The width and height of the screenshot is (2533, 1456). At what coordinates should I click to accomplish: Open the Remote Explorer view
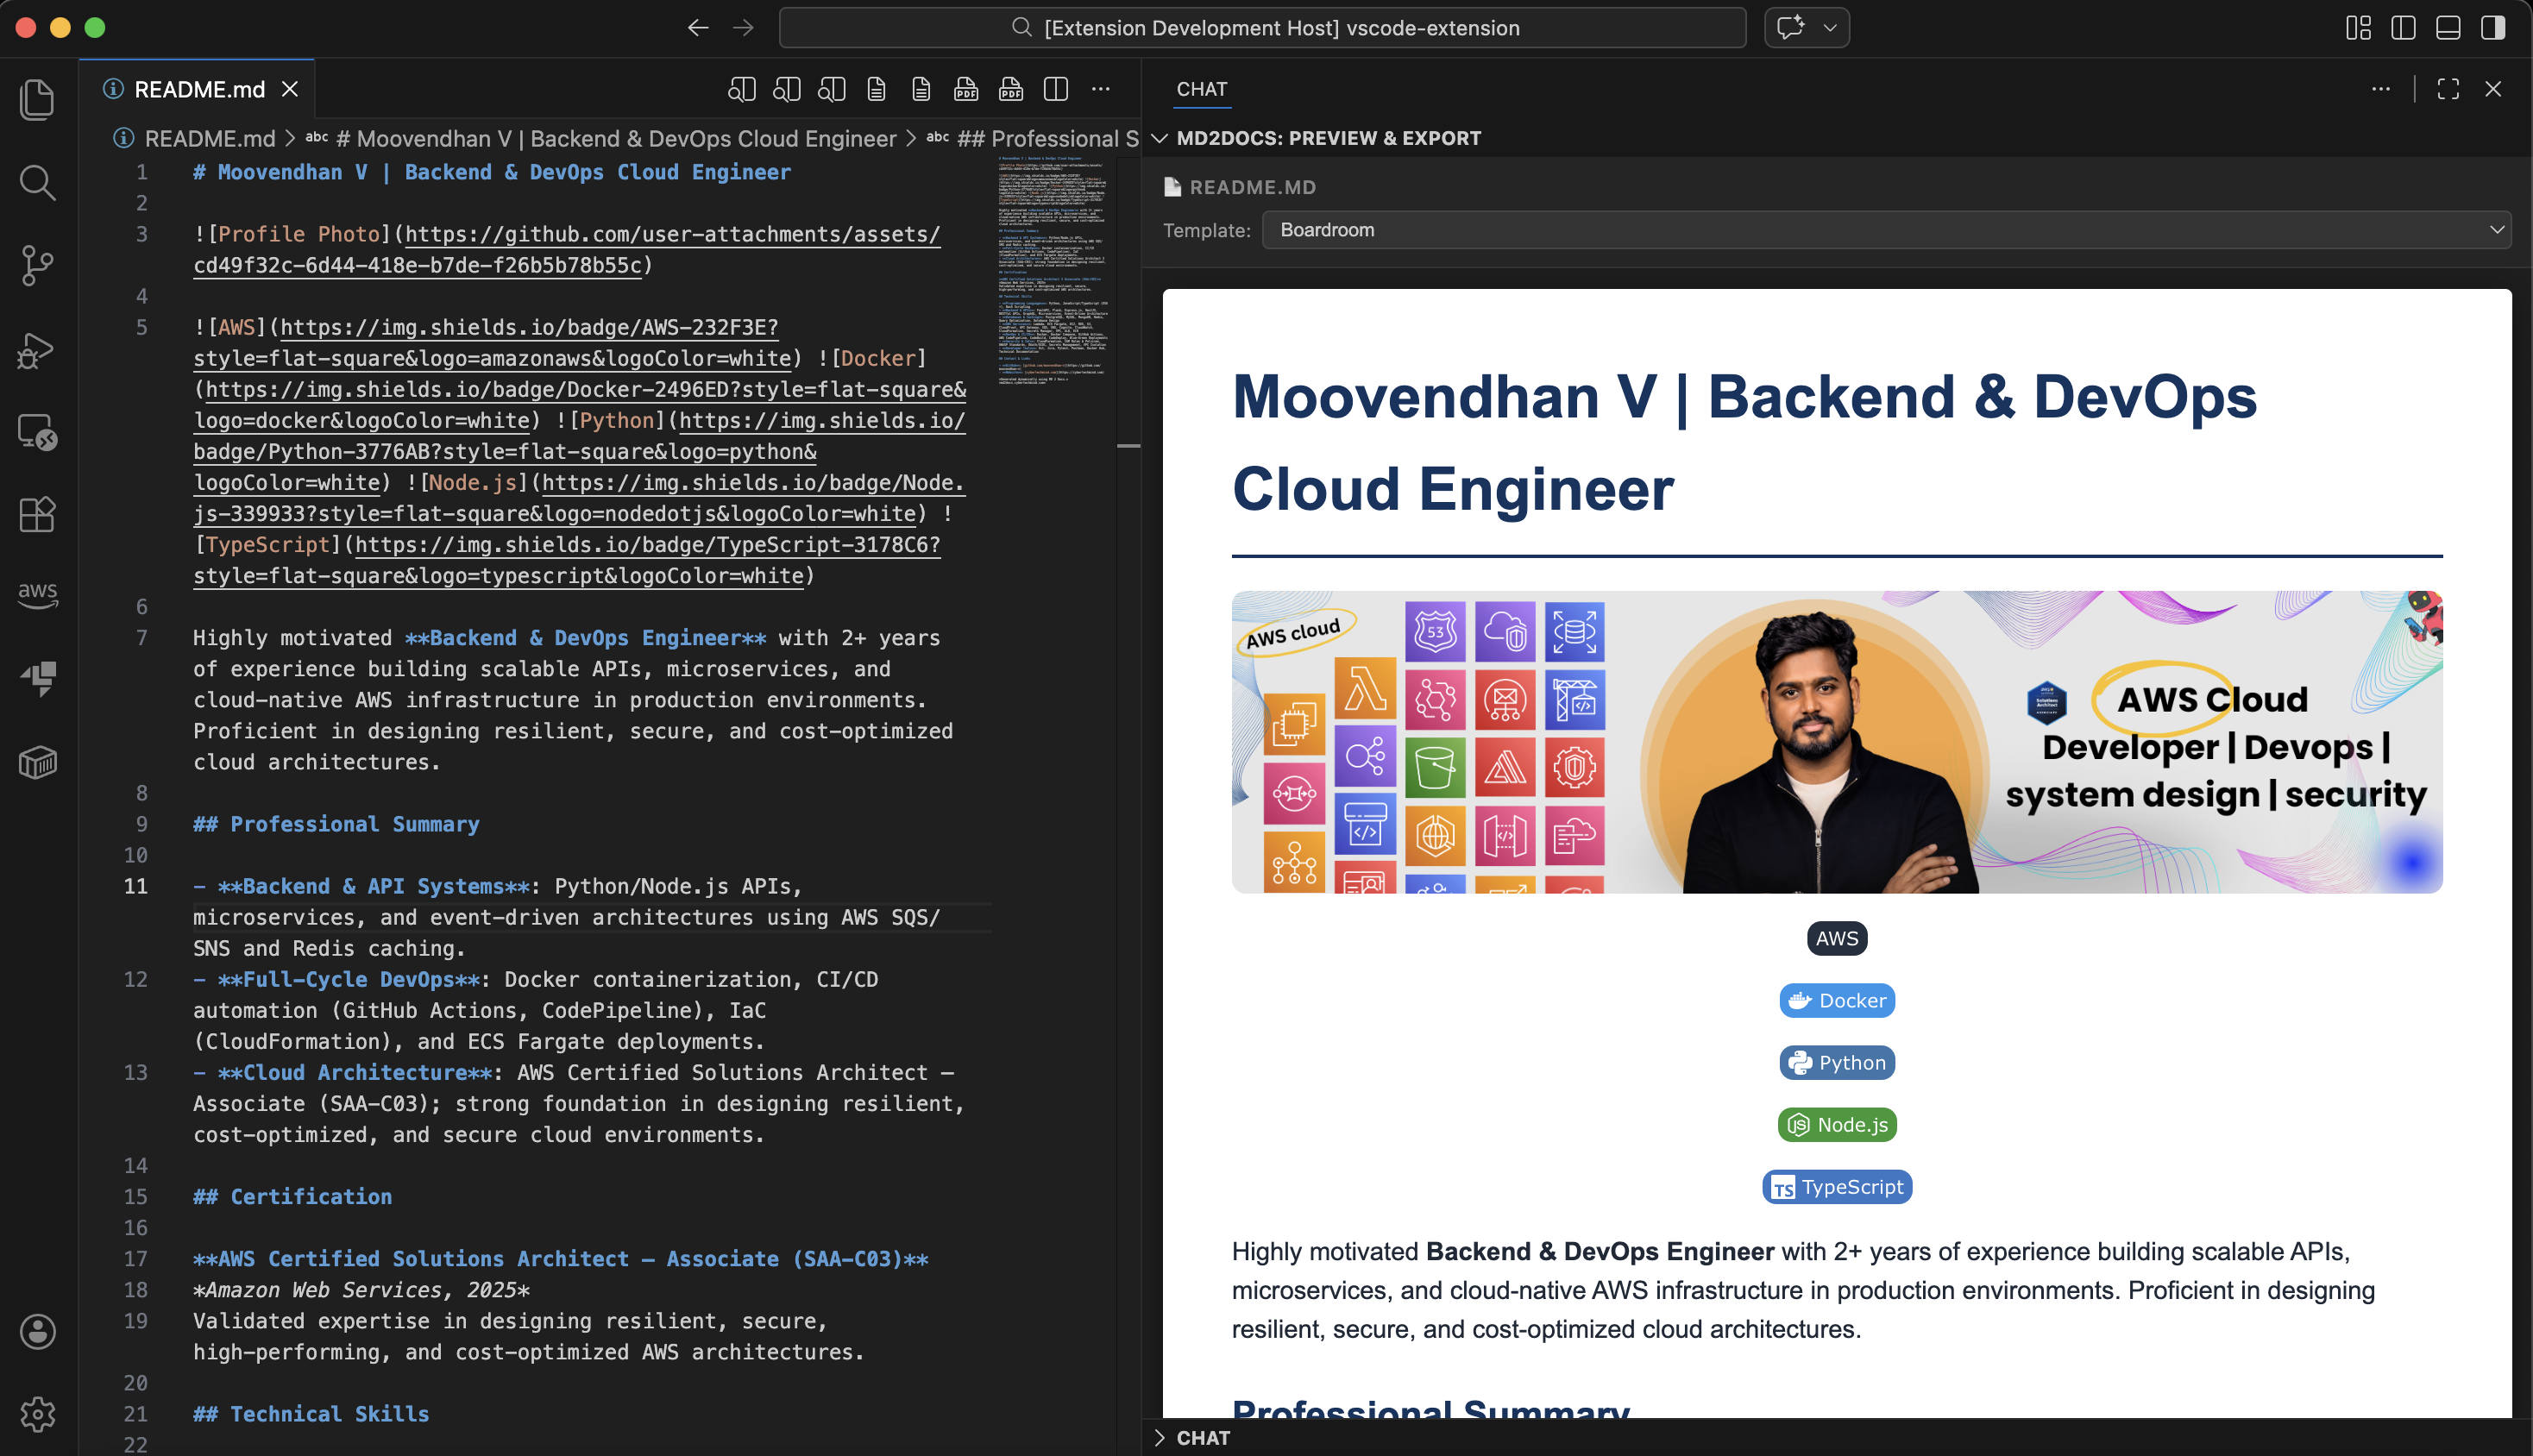(38, 432)
